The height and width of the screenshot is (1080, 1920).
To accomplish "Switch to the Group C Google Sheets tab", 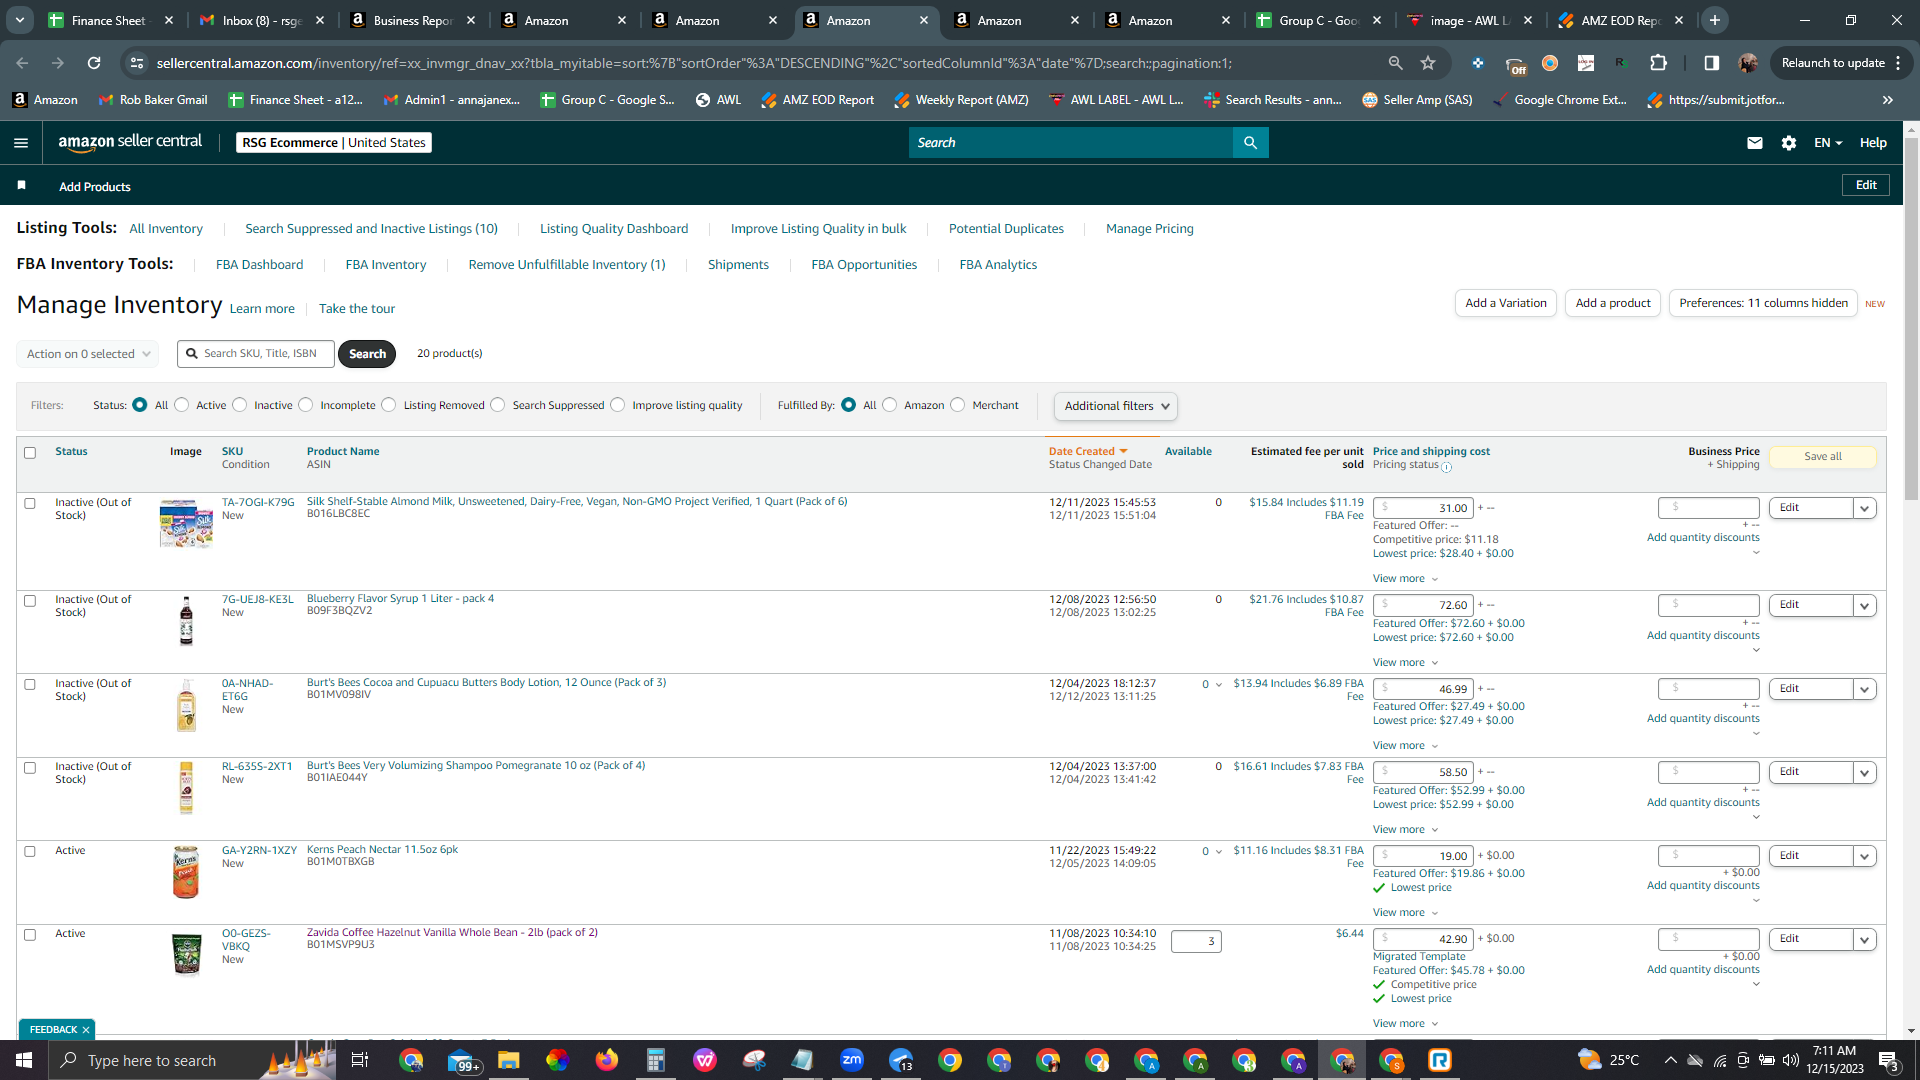I will (1319, 20).
